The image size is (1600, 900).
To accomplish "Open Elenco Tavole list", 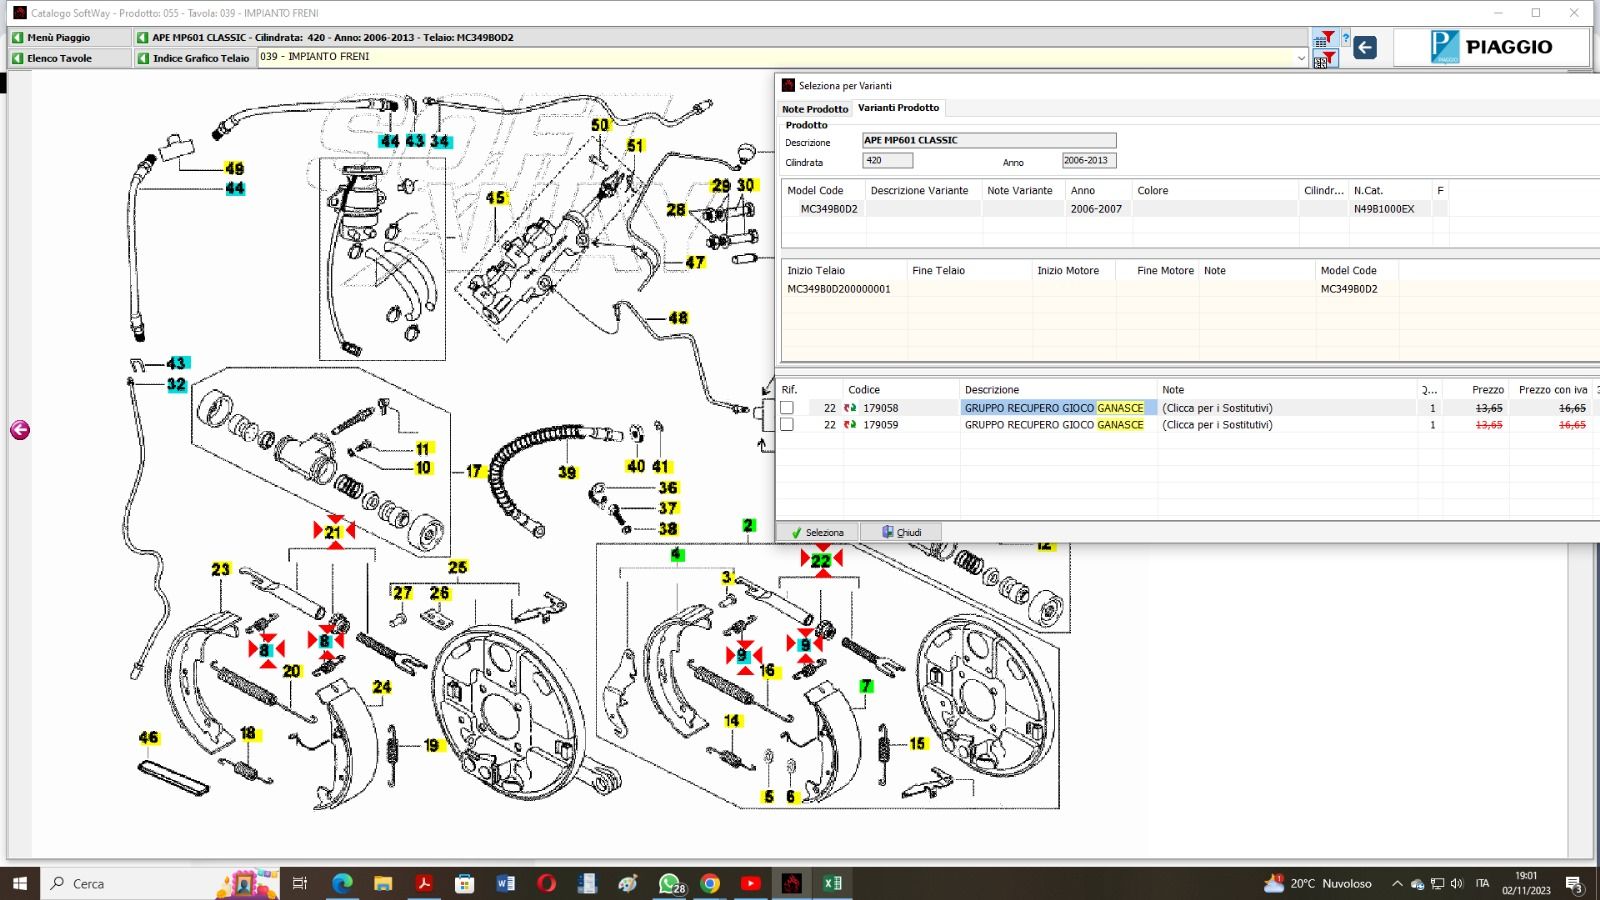I will (x=69, y=58).
